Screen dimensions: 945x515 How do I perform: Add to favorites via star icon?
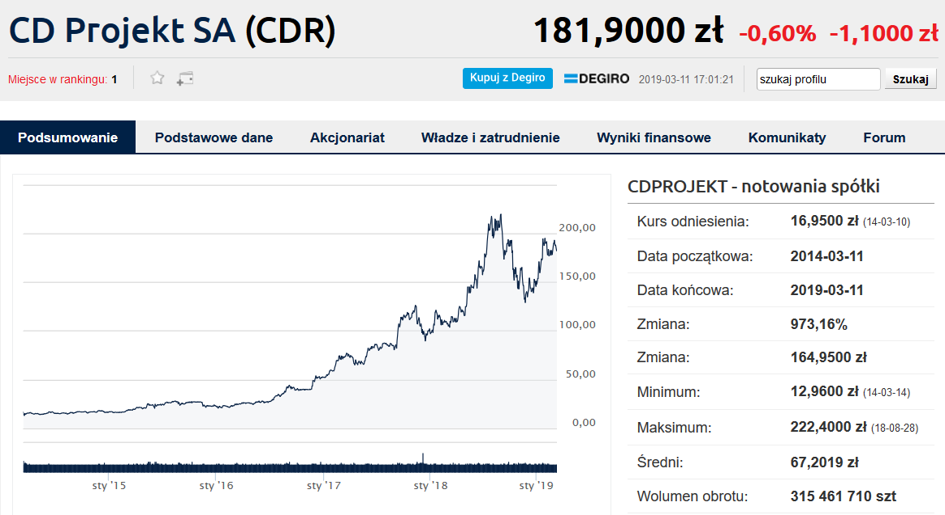(157, 78)
